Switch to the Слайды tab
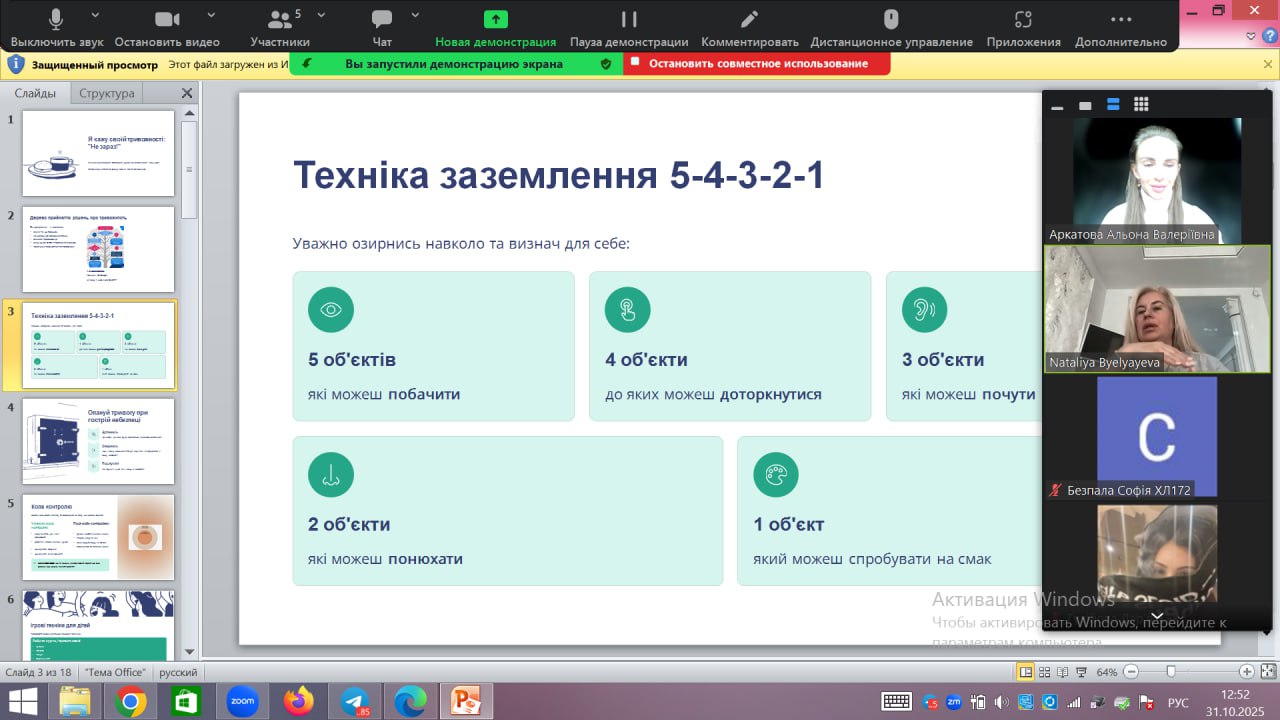The image size is (1280, 720). pyautogui.click(x=35, y=93)
